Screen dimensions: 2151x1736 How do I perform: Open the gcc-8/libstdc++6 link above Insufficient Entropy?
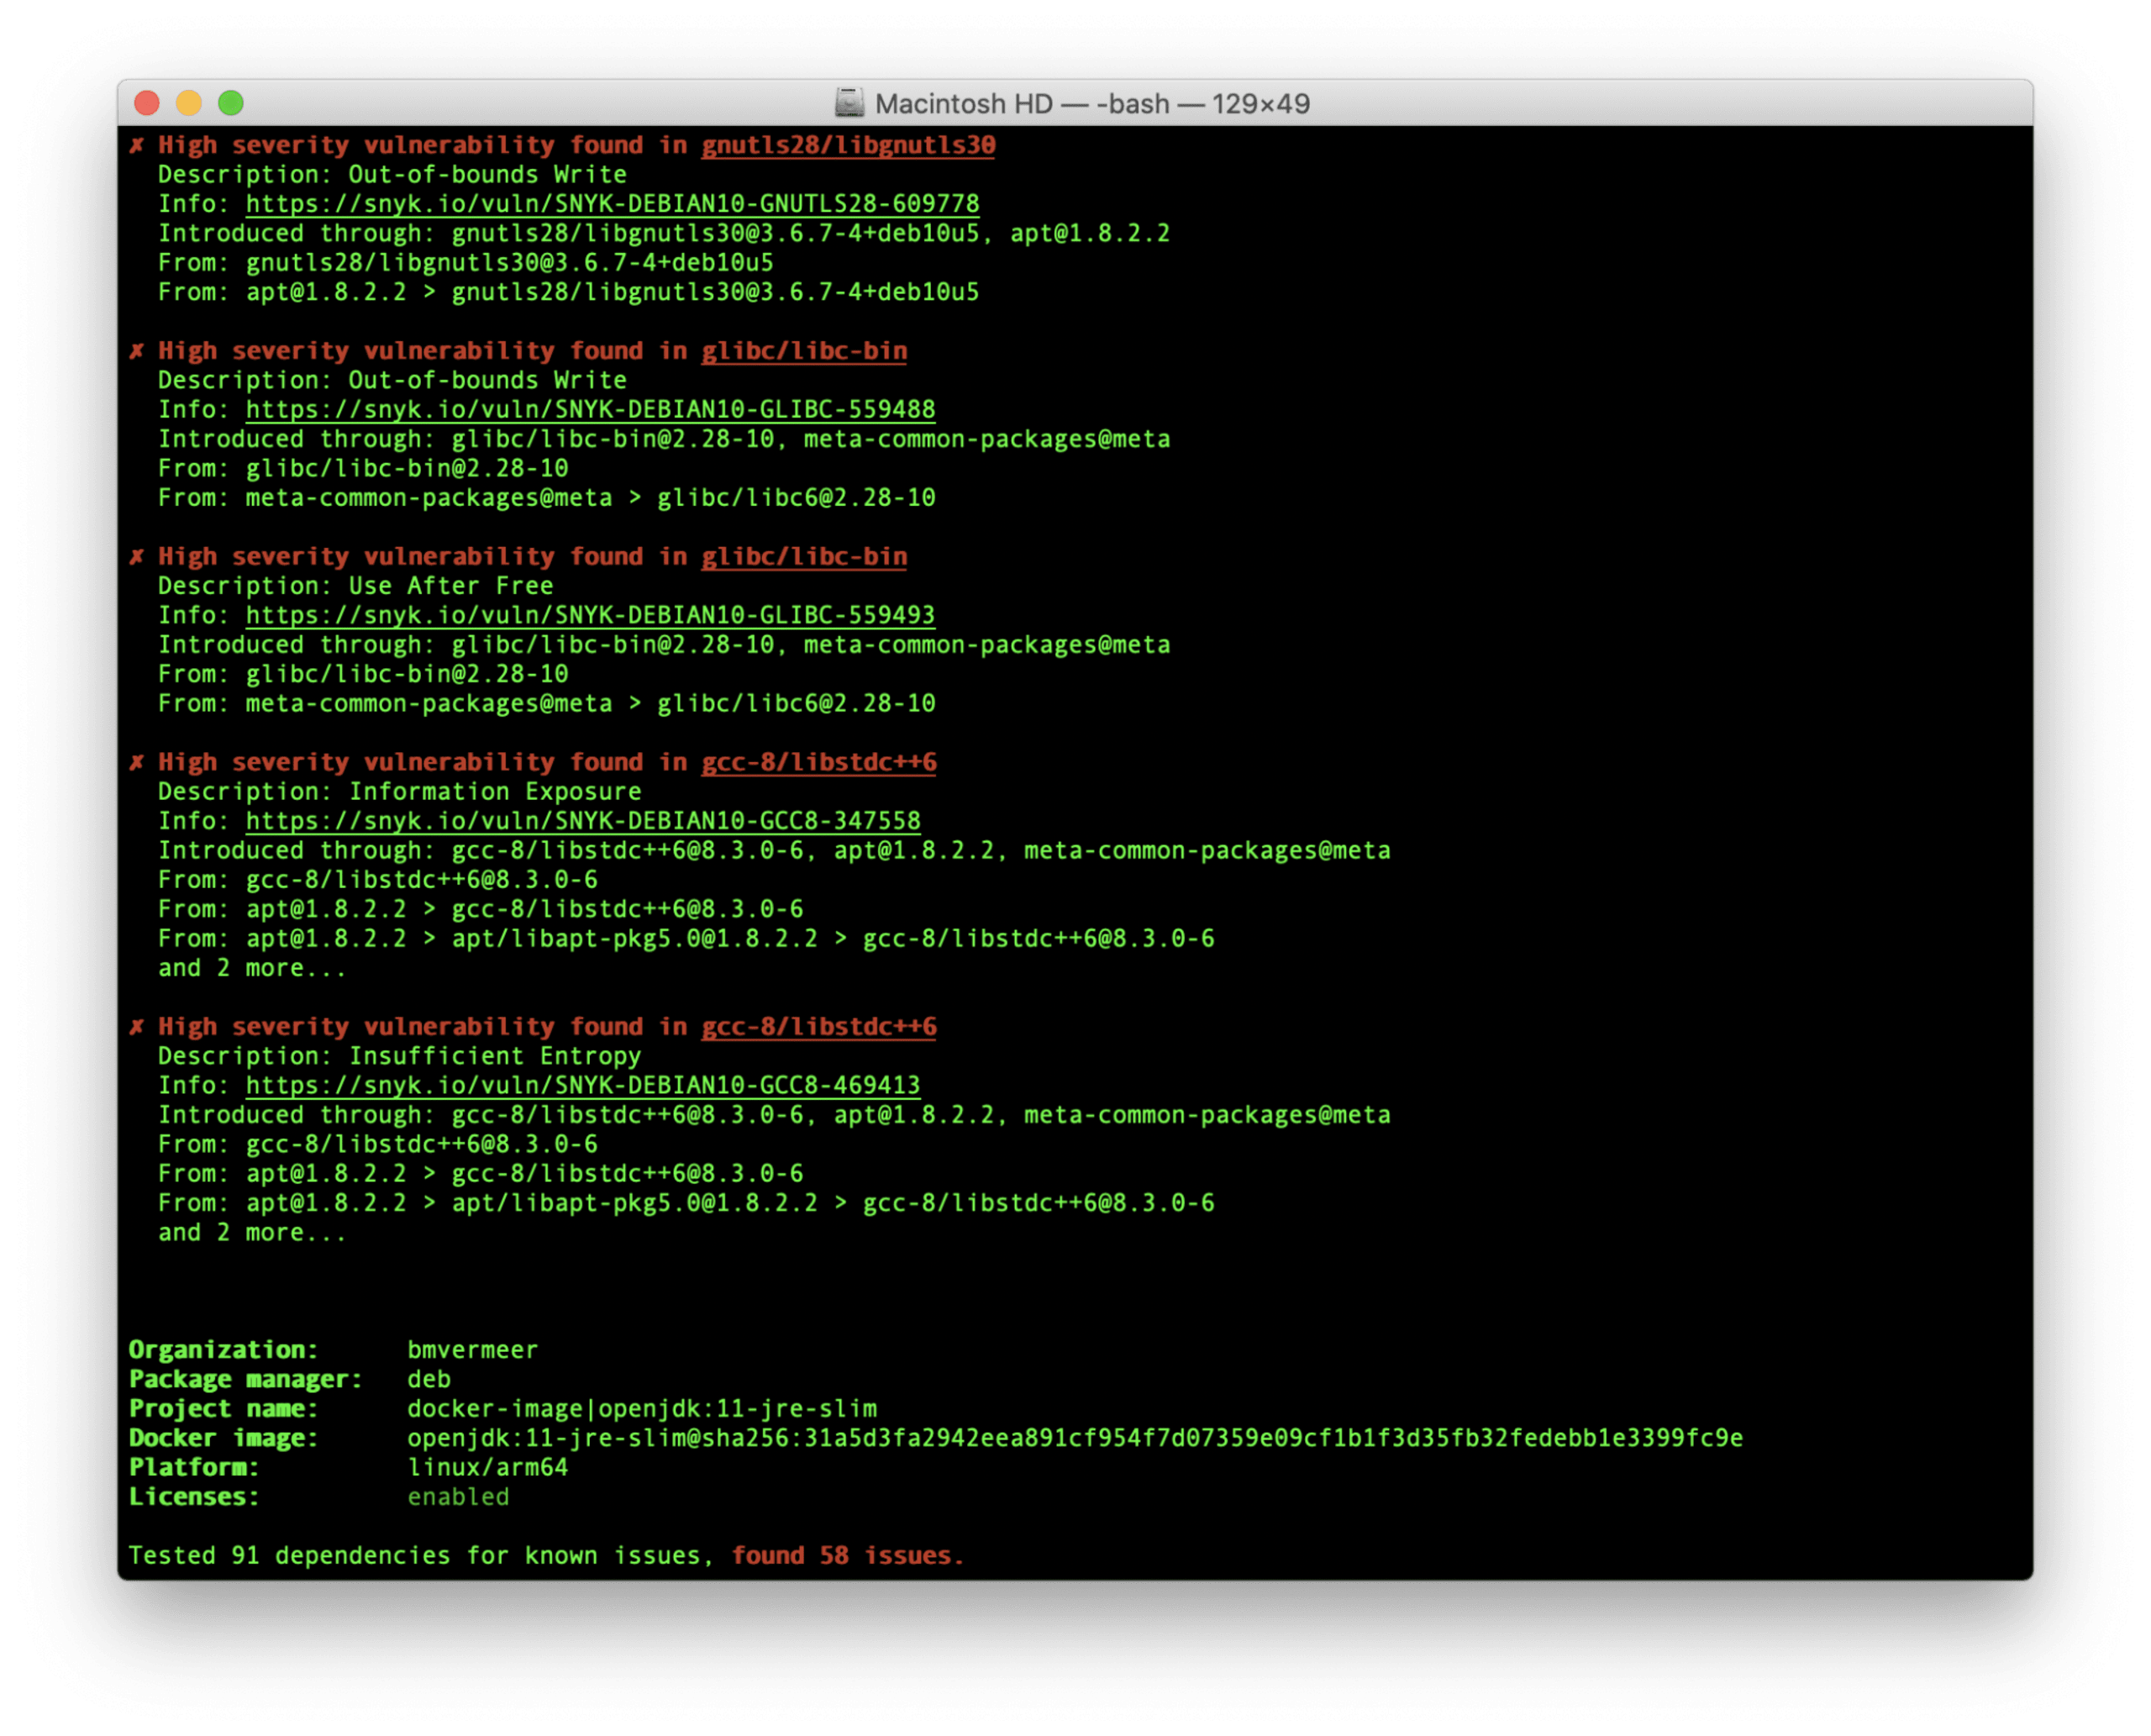point(819,1027)
